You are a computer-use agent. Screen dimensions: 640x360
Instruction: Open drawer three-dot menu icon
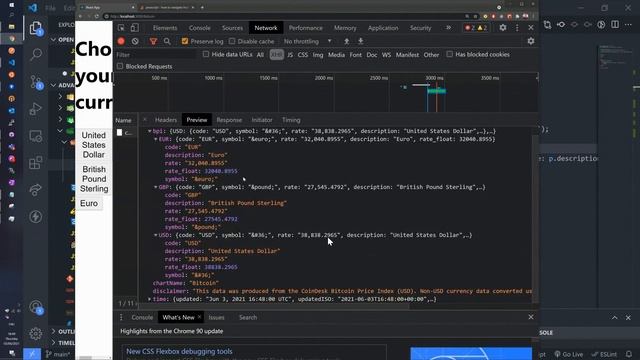(x=121, y=317)
